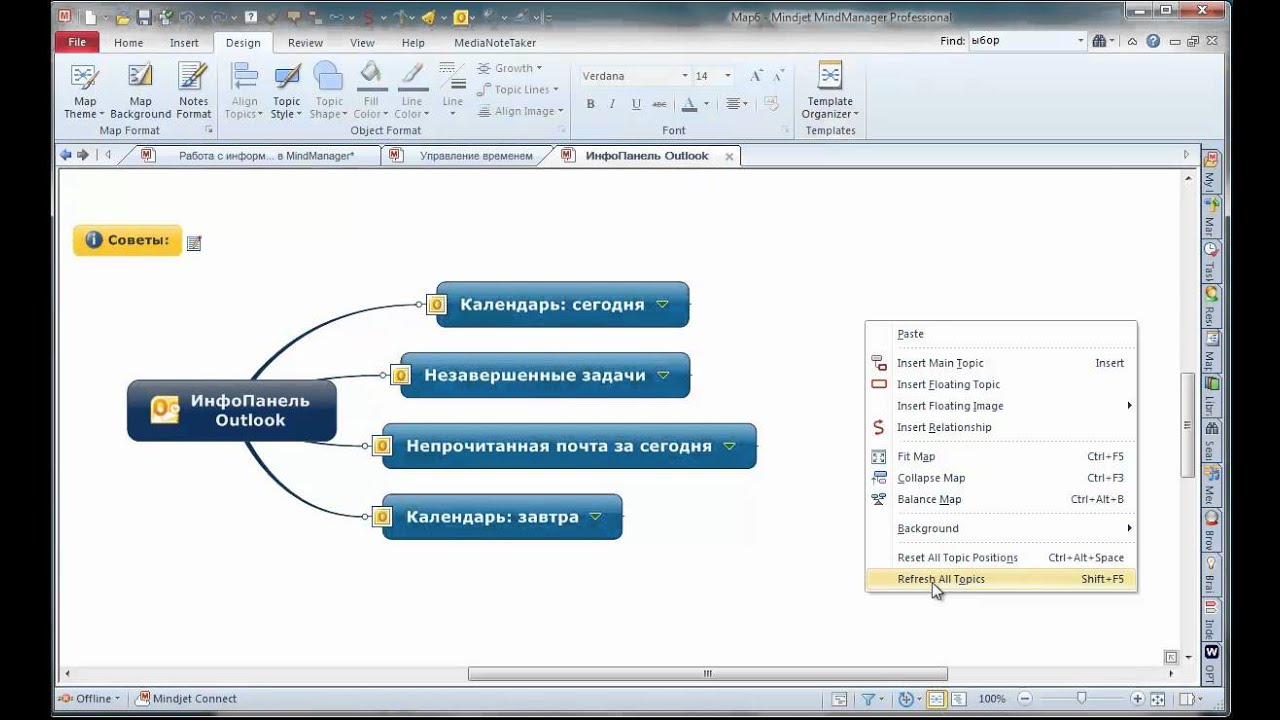Choose Balance Map in context menu
Viewport: 1280px width, 720px height.
(x=1001, y=499)
